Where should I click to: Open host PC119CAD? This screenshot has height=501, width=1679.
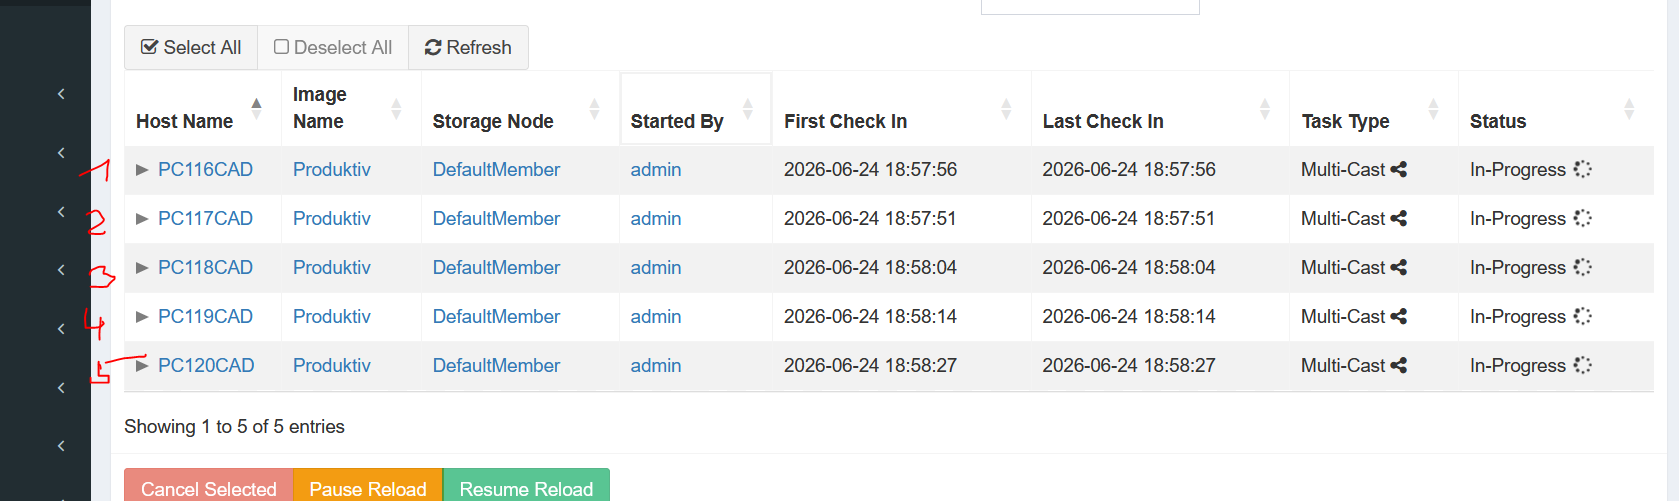coord(205,317)
